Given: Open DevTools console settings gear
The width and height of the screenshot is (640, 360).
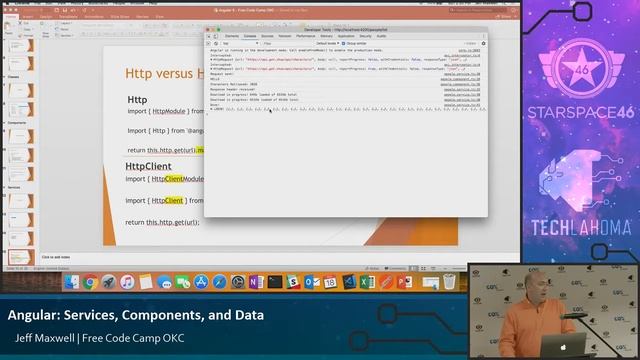Looking at the screenshot, I should pos(483,43).
